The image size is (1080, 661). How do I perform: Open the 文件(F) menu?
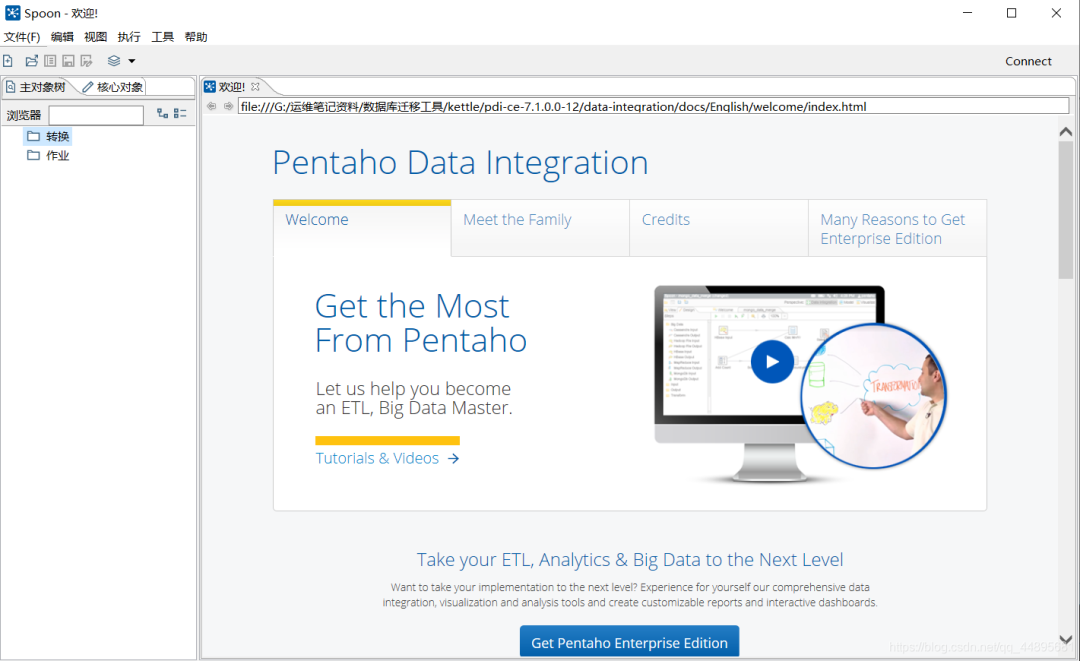pos(22,37)
